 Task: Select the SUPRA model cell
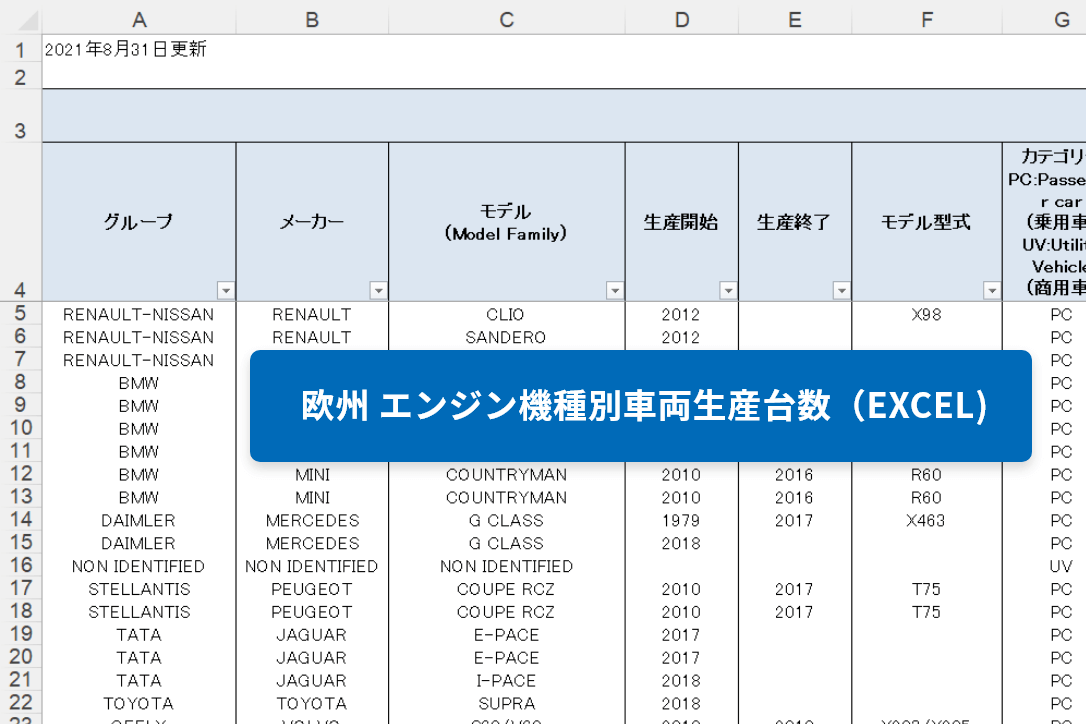coord(507,703)
